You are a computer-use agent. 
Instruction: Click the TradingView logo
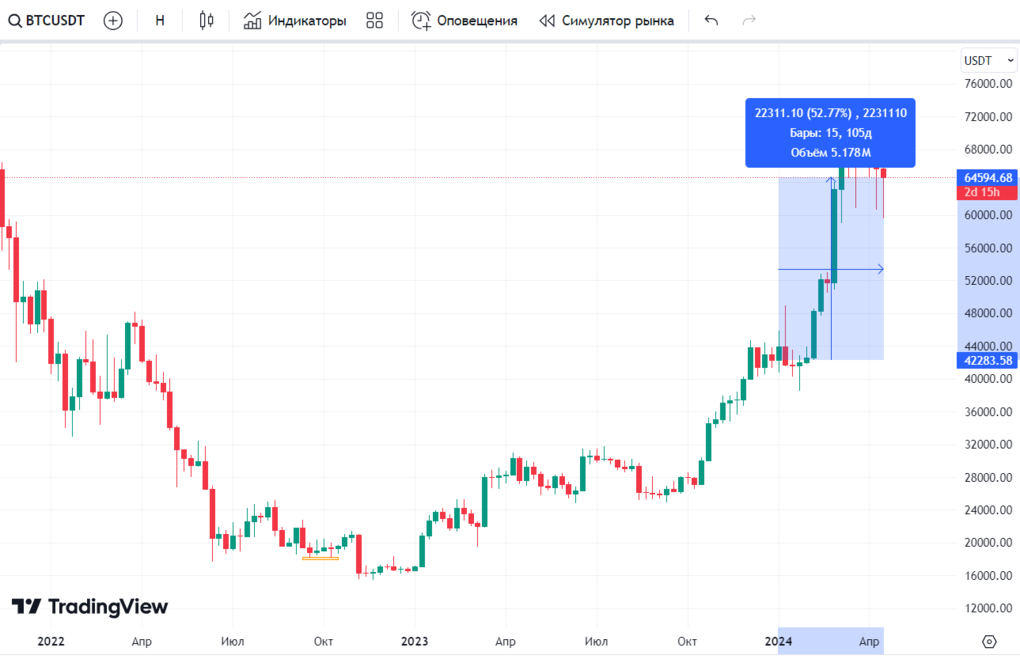(x=90, y=606)
